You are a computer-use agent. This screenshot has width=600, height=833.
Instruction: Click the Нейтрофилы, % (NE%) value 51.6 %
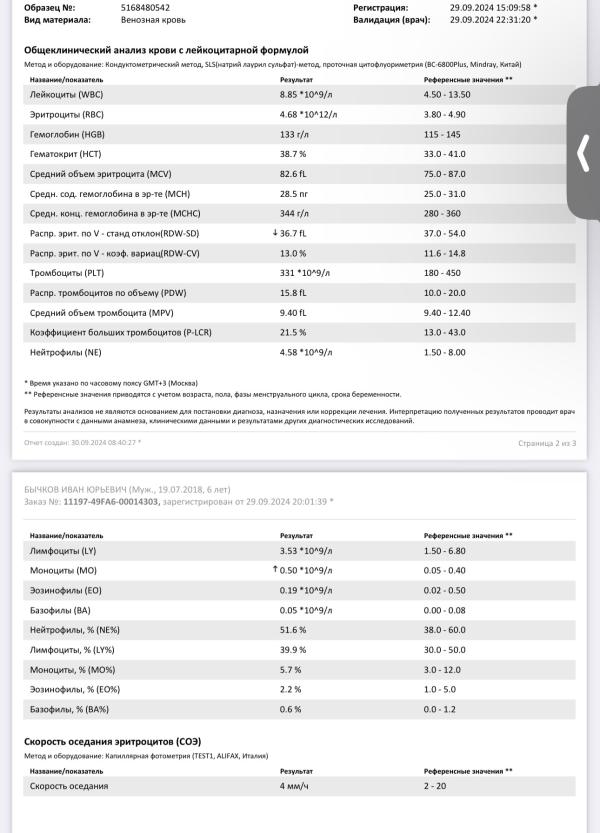point(294,630)
